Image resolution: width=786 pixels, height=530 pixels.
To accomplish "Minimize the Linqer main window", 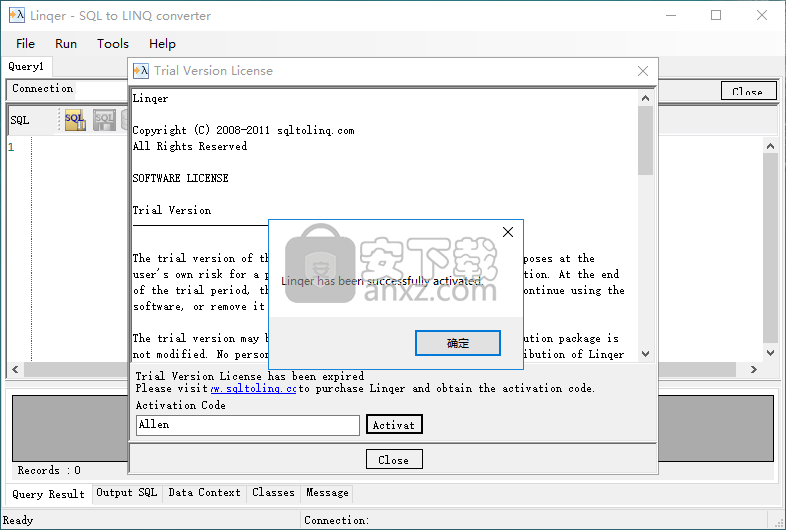I will tap(671, 16).
